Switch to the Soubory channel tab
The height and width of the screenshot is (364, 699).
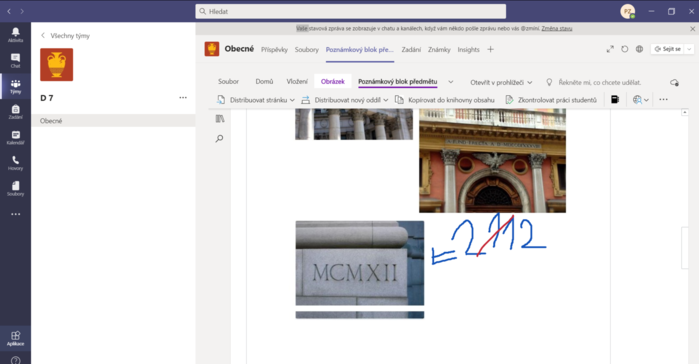pyautogui.click(x=307, y=49)
